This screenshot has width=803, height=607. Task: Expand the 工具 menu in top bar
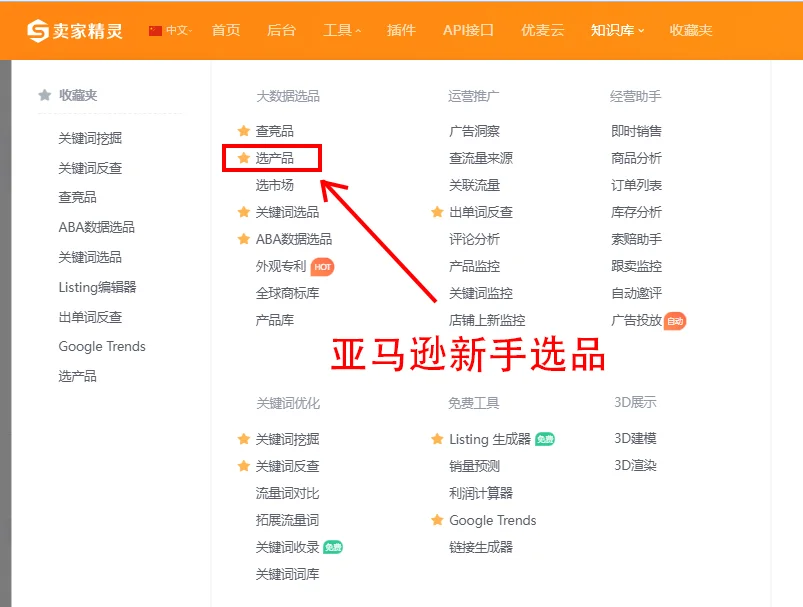[x=342, y=31]
